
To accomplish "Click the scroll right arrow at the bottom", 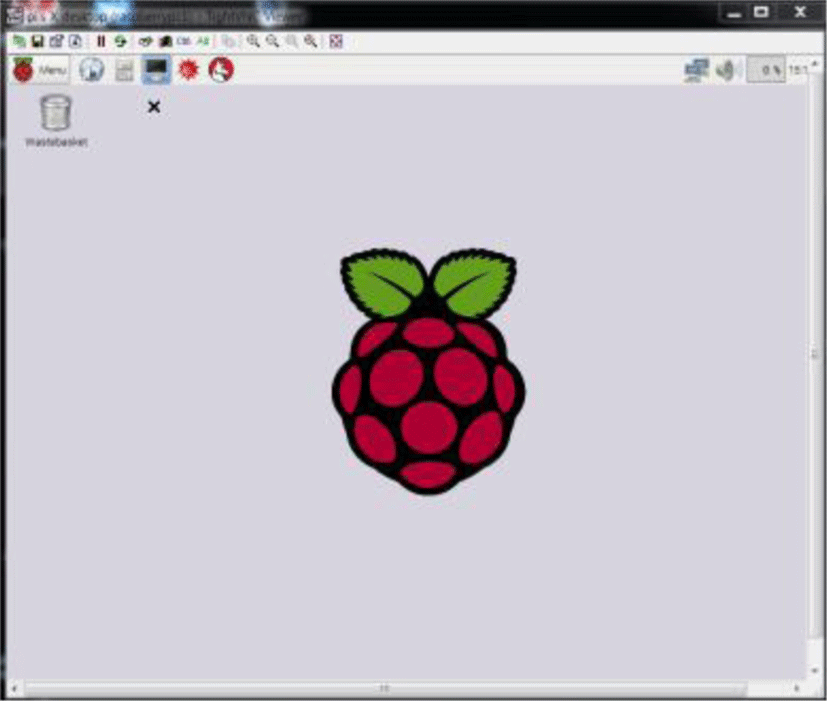I will coord(797,688).
